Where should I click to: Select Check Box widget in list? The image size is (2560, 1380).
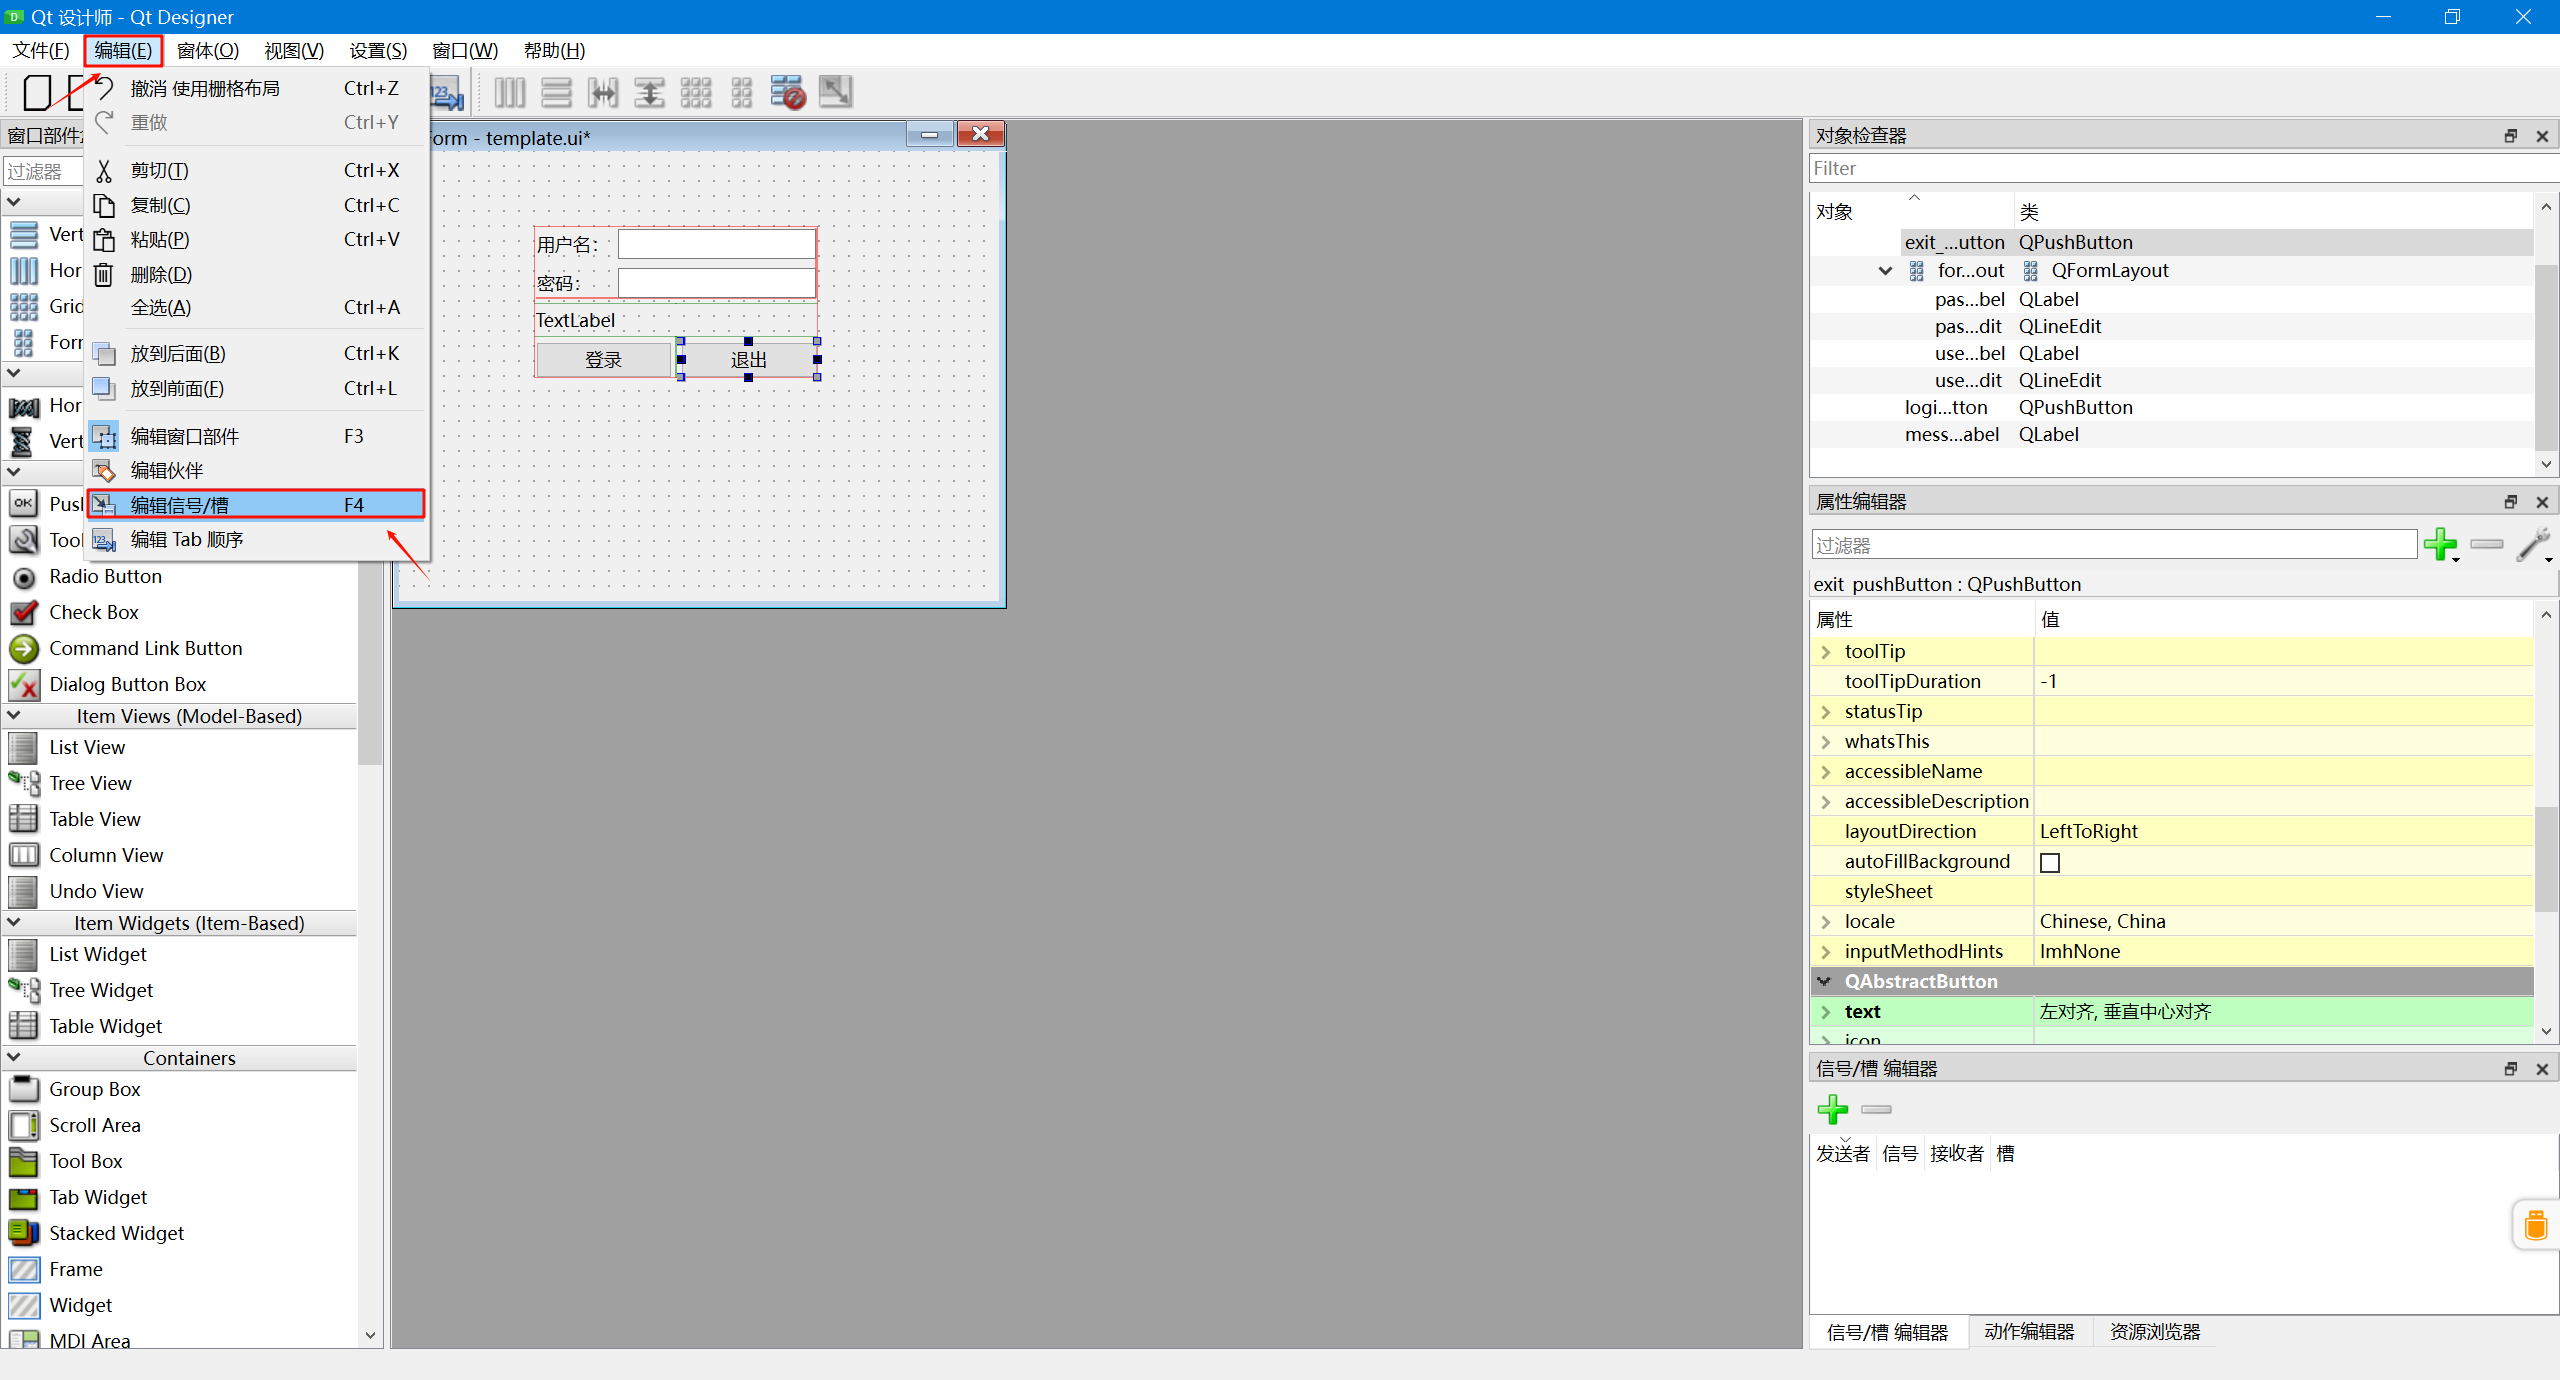[94, 613]
